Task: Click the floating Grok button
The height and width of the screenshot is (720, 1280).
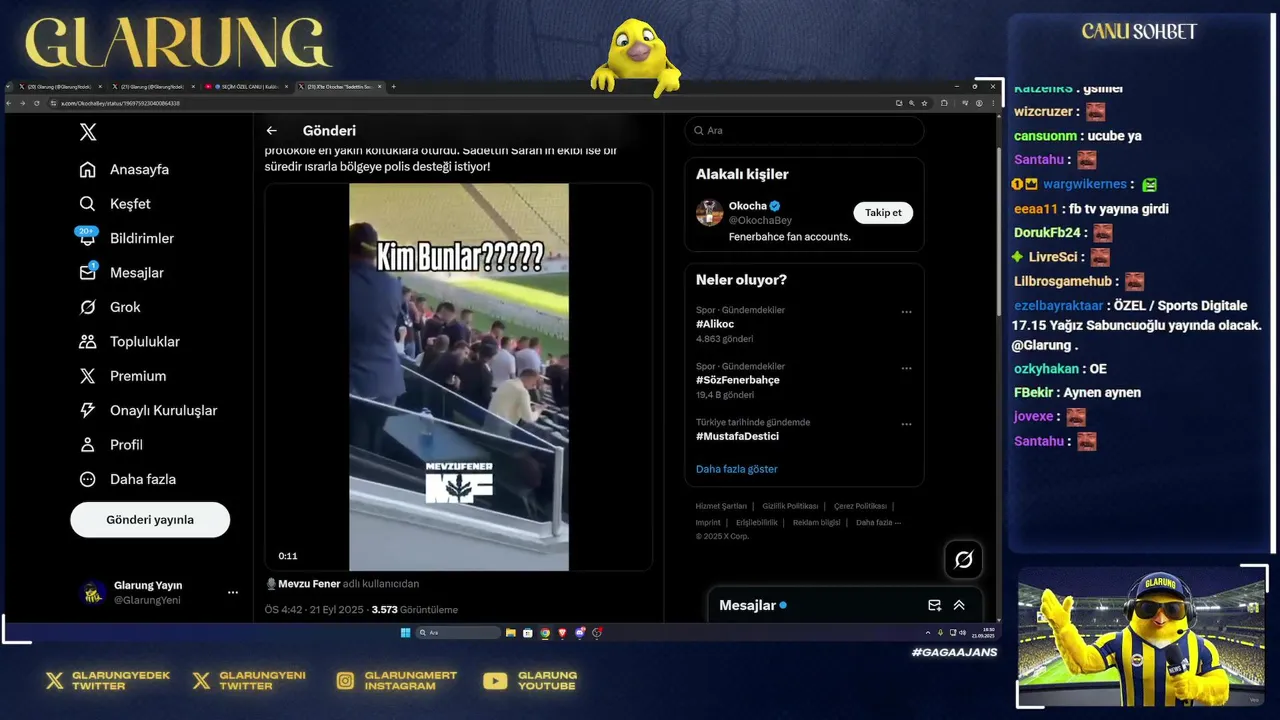Action: [x=963, y=560]
